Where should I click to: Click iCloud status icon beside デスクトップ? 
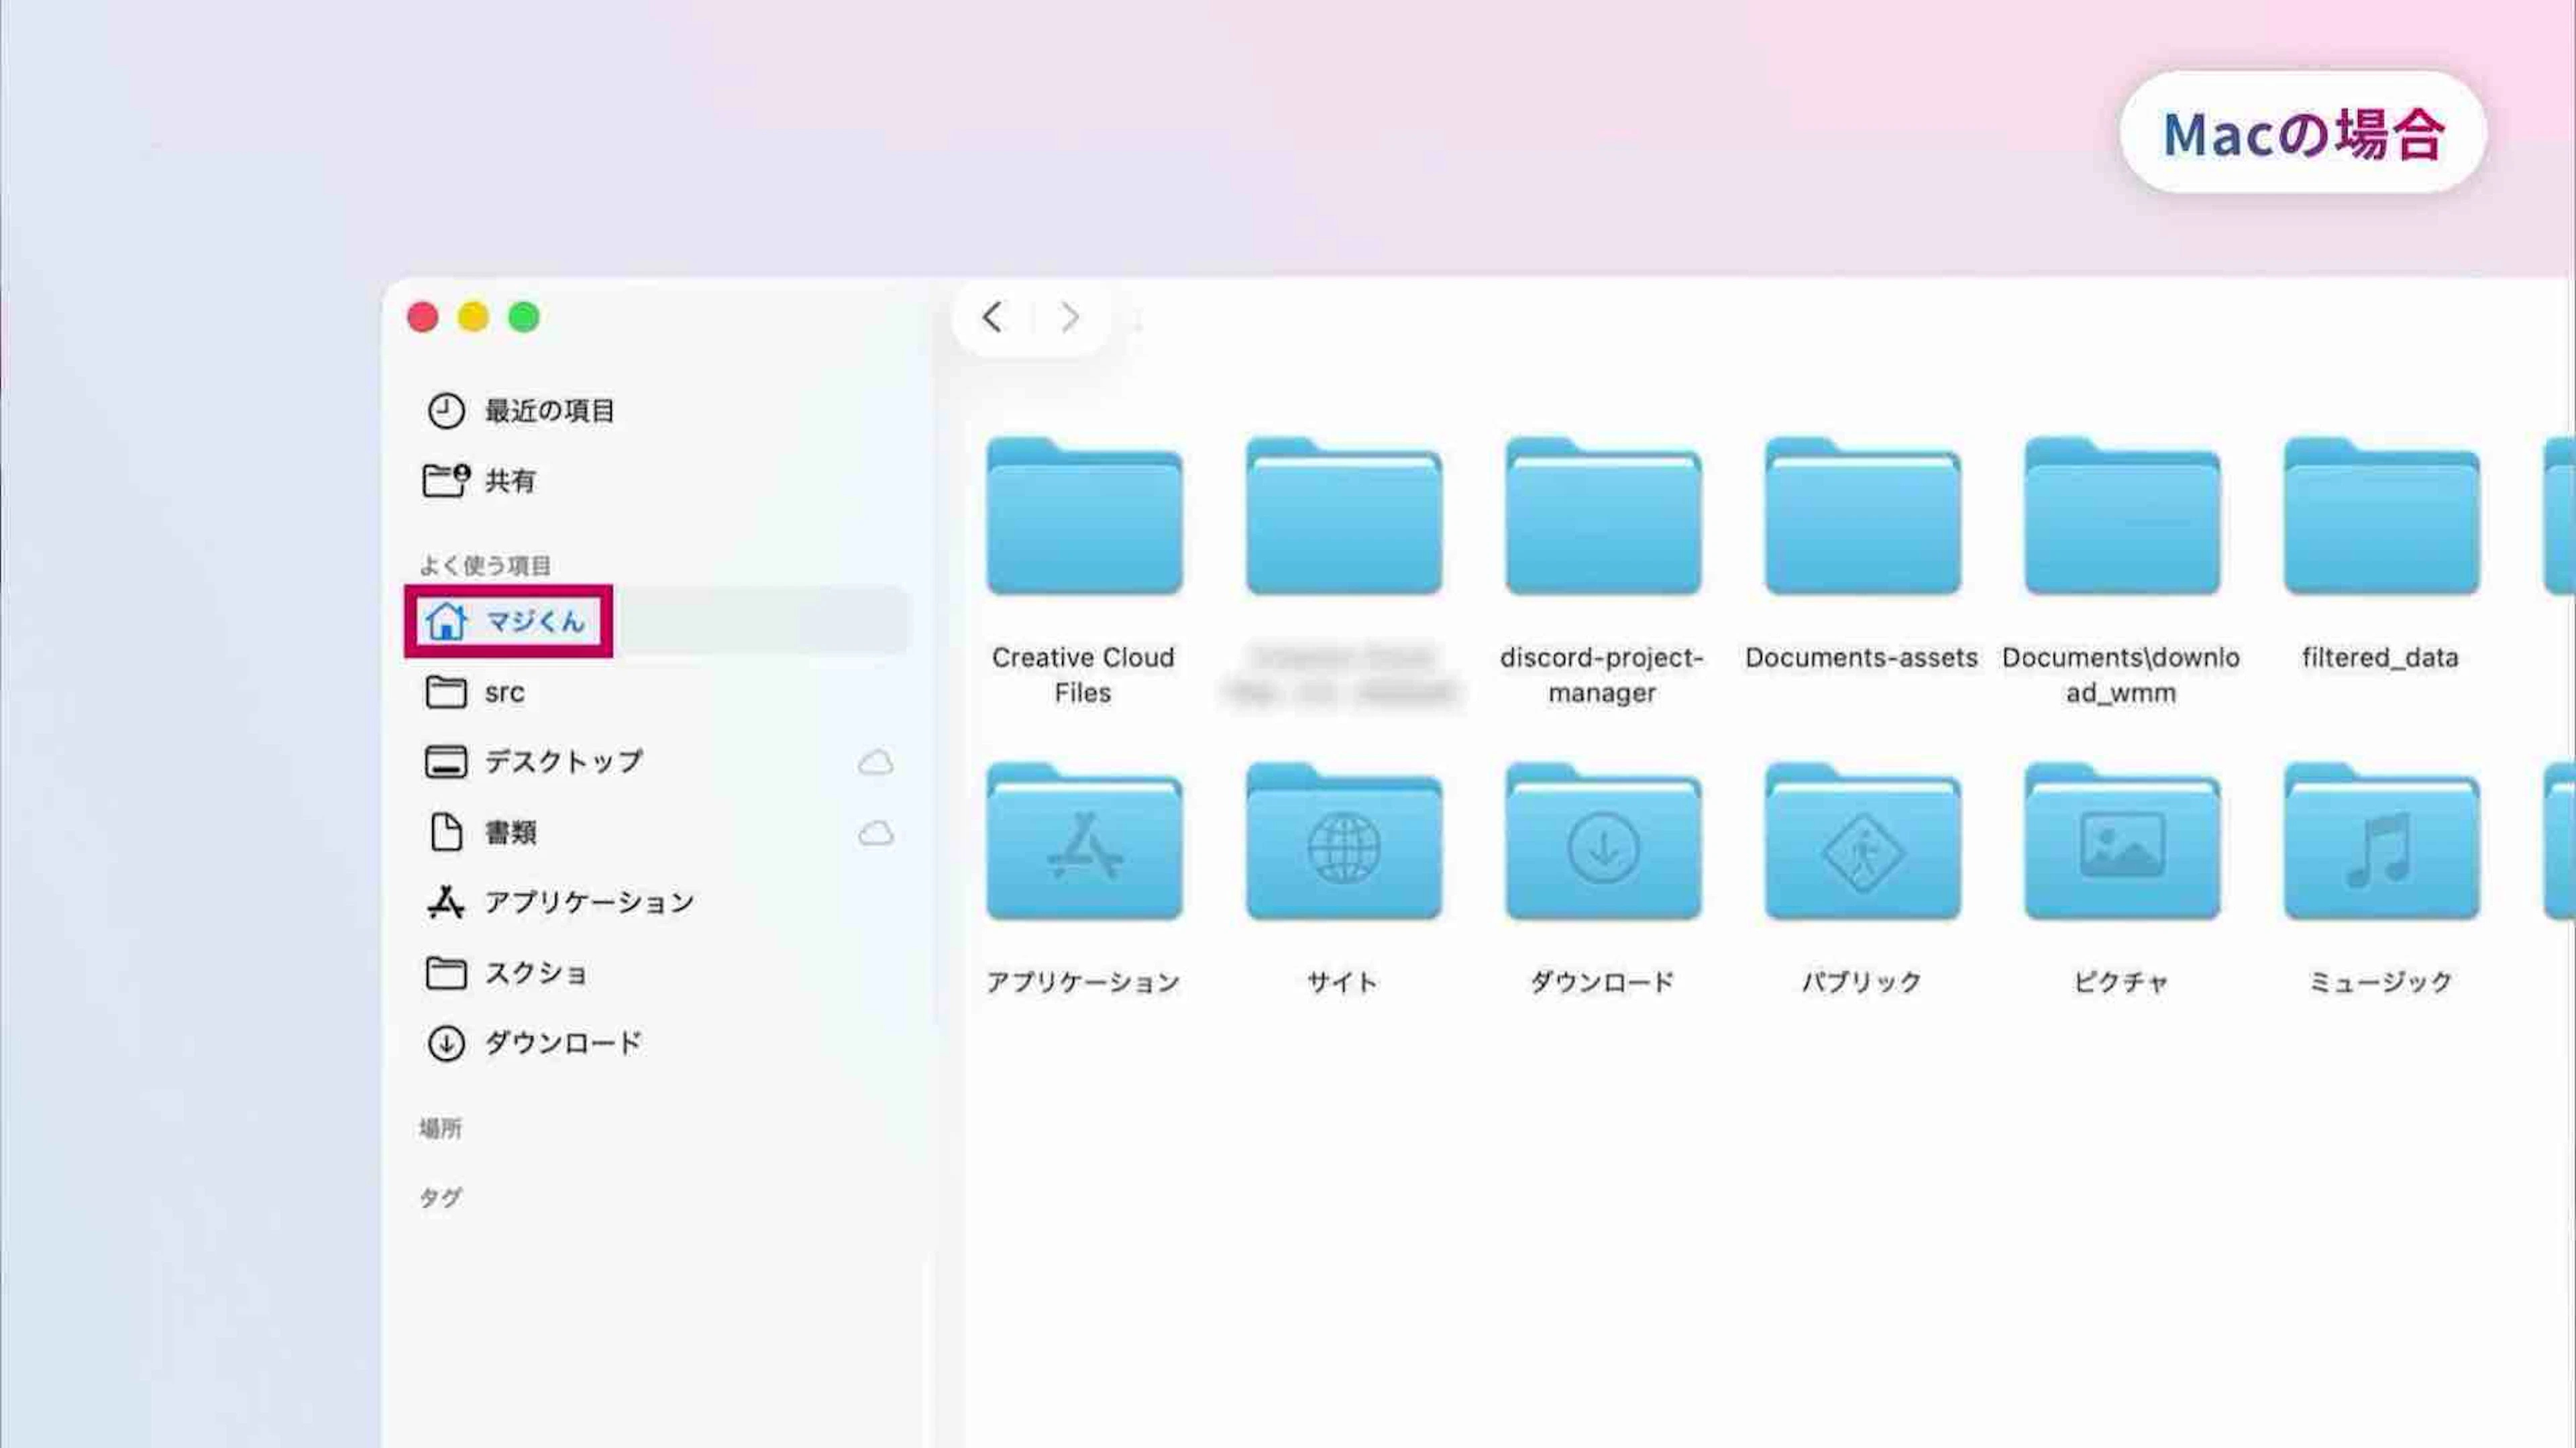point(875,763)
